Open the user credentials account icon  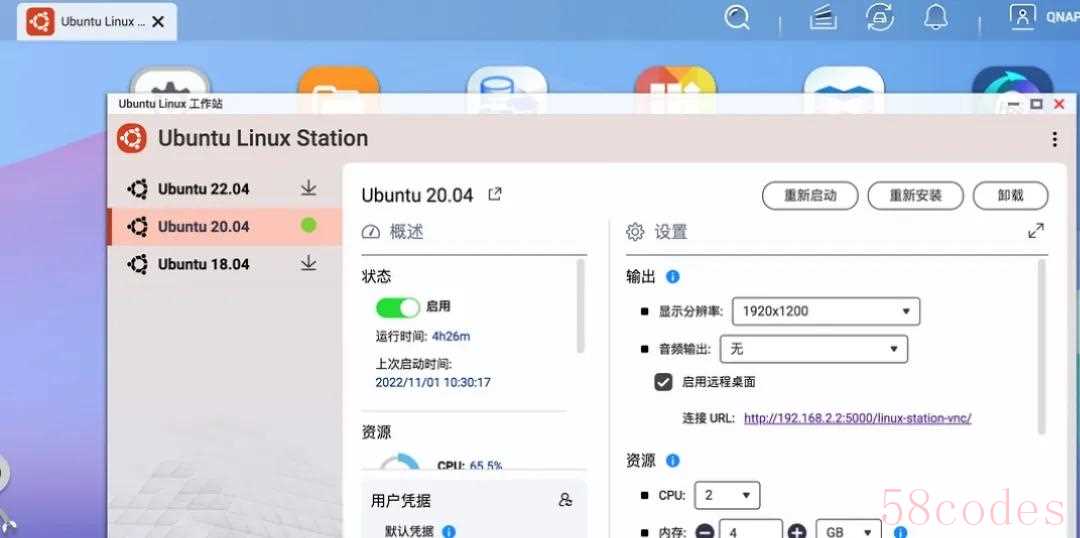pyautogui.click(x=565, y=500)
